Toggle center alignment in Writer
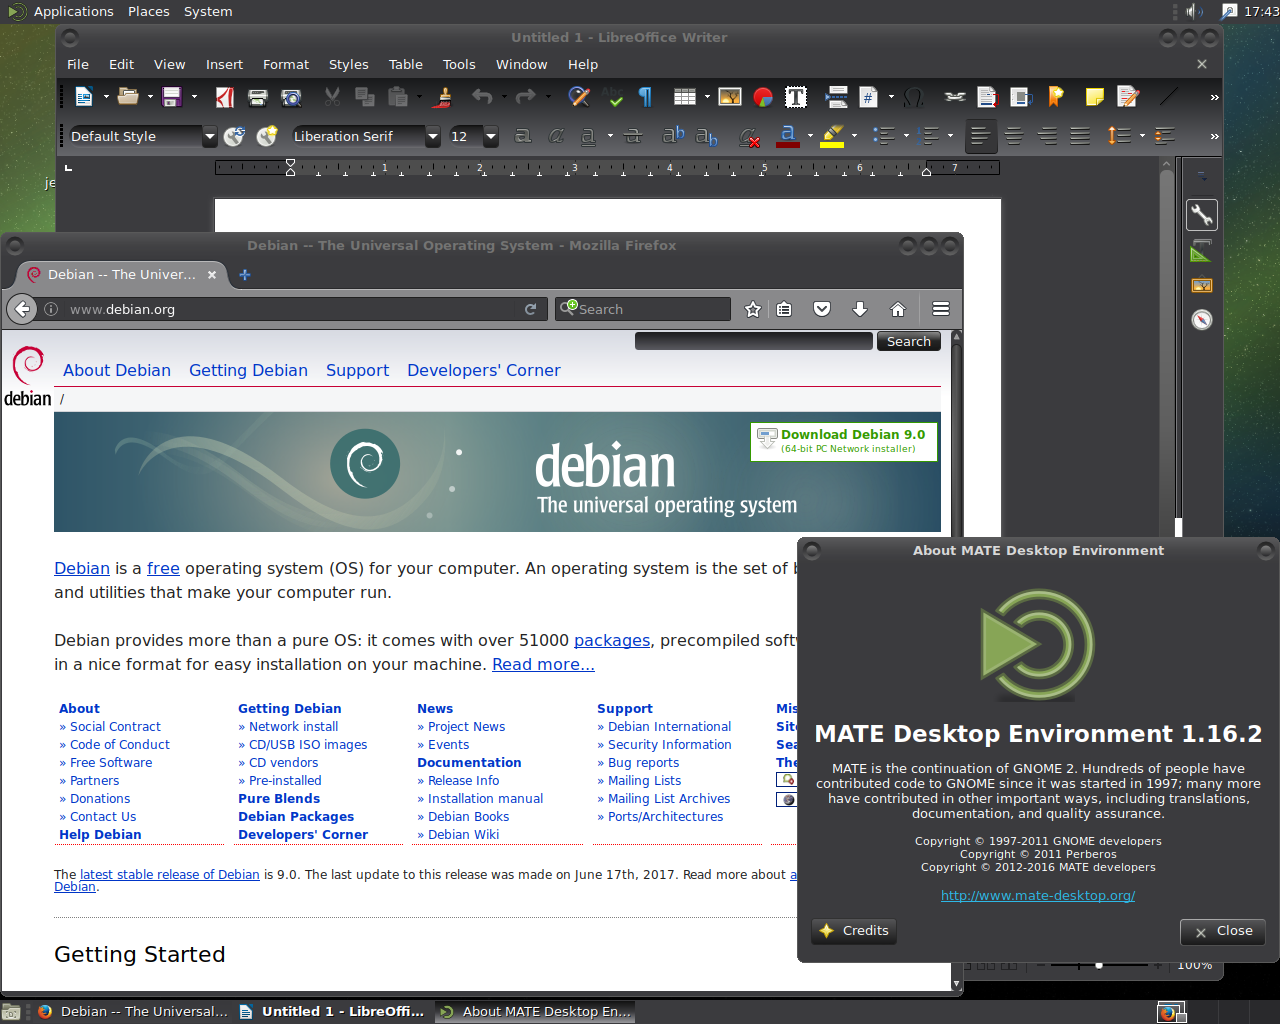This screenshot has width=1280, height=1024. [1014, 136]
